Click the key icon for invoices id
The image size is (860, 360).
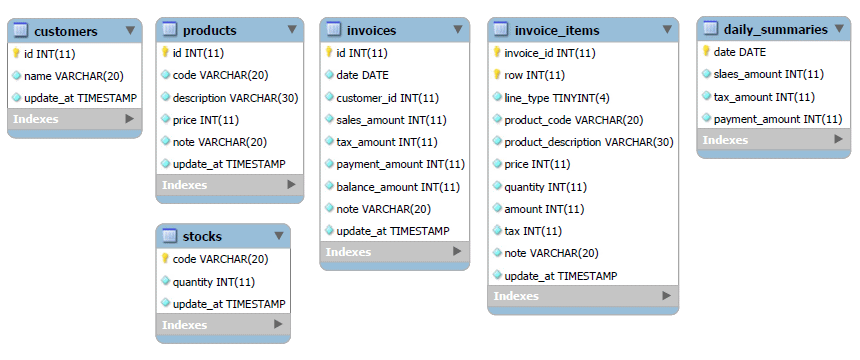tap(329, 52)
